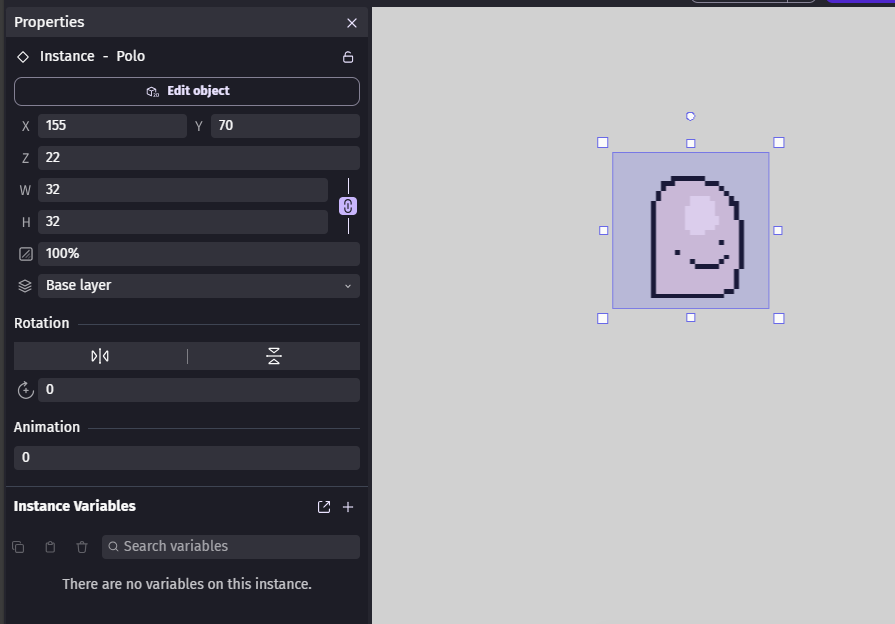Click the opacity 100% field
Image resolution: width=895 pixels, height=624 pixels.
pyautogui.click(x=199, y=253)
